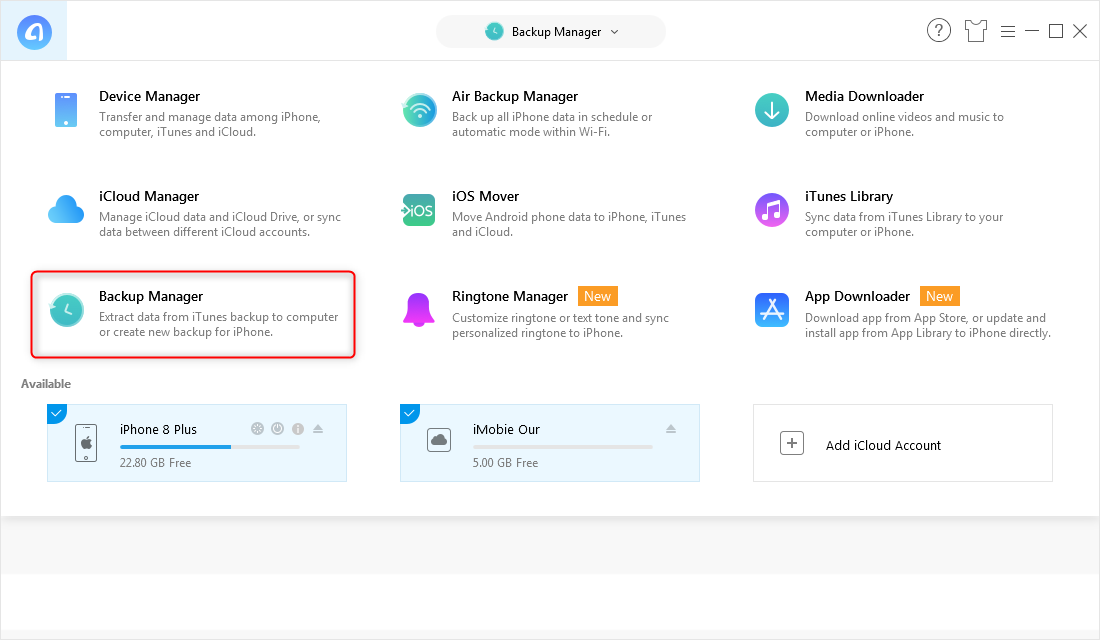Viewport: 1100px width, 640px height.
Task: Click the Add iCloud Account label
Action: pos(883,446)
